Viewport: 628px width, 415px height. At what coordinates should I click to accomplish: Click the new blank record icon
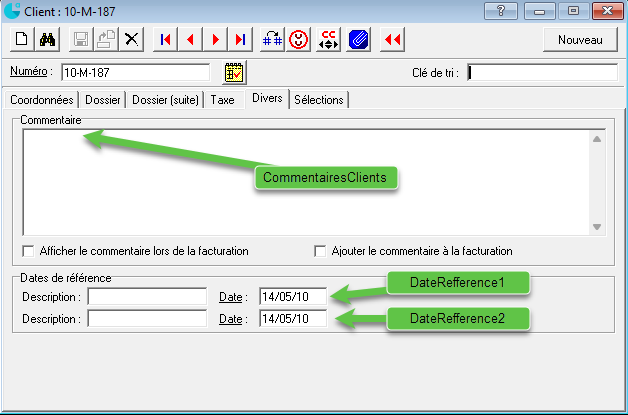[21, 39]
